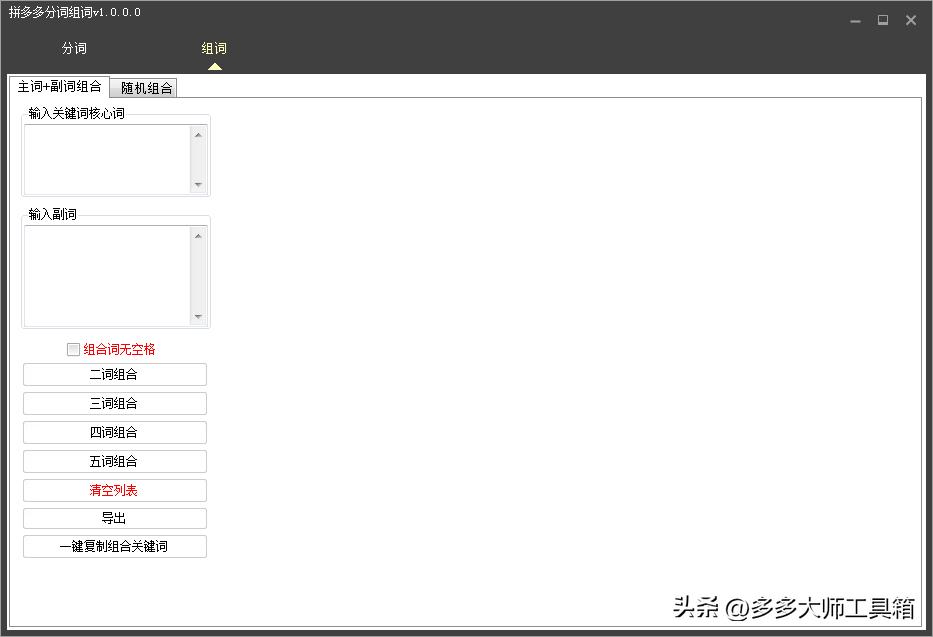This screenshot has height=637, width=933.
Task: Copy keywords via 一键复制组合关键词
Action: coord(114,546)
